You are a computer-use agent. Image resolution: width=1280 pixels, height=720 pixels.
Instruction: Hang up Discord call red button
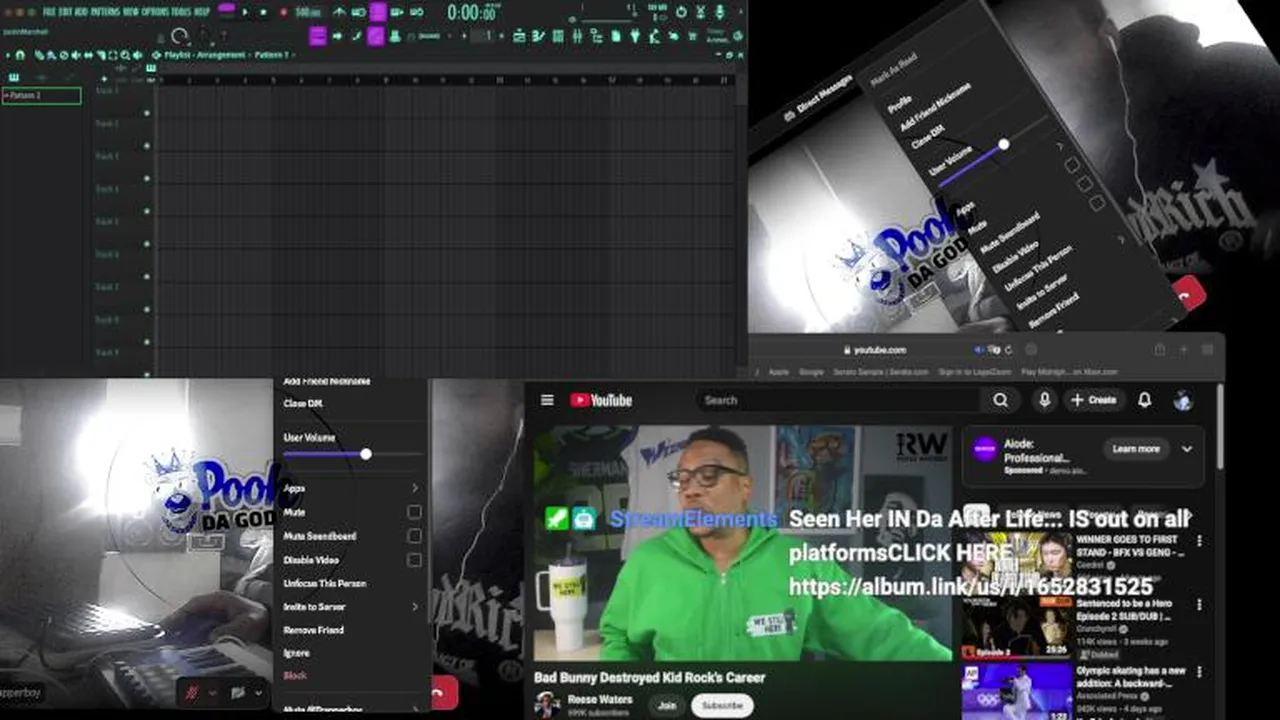pyautogui.click(x=444, y=692)
